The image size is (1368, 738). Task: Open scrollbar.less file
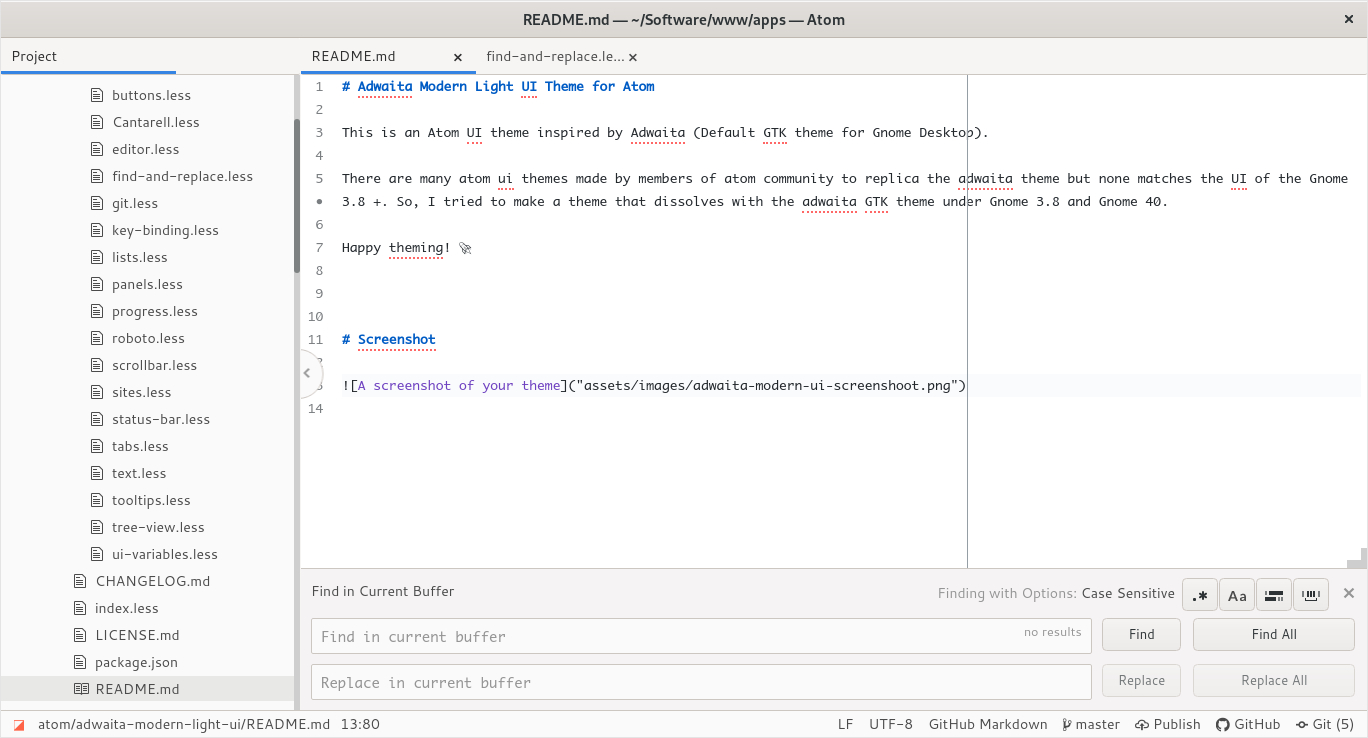coord(154,365)
